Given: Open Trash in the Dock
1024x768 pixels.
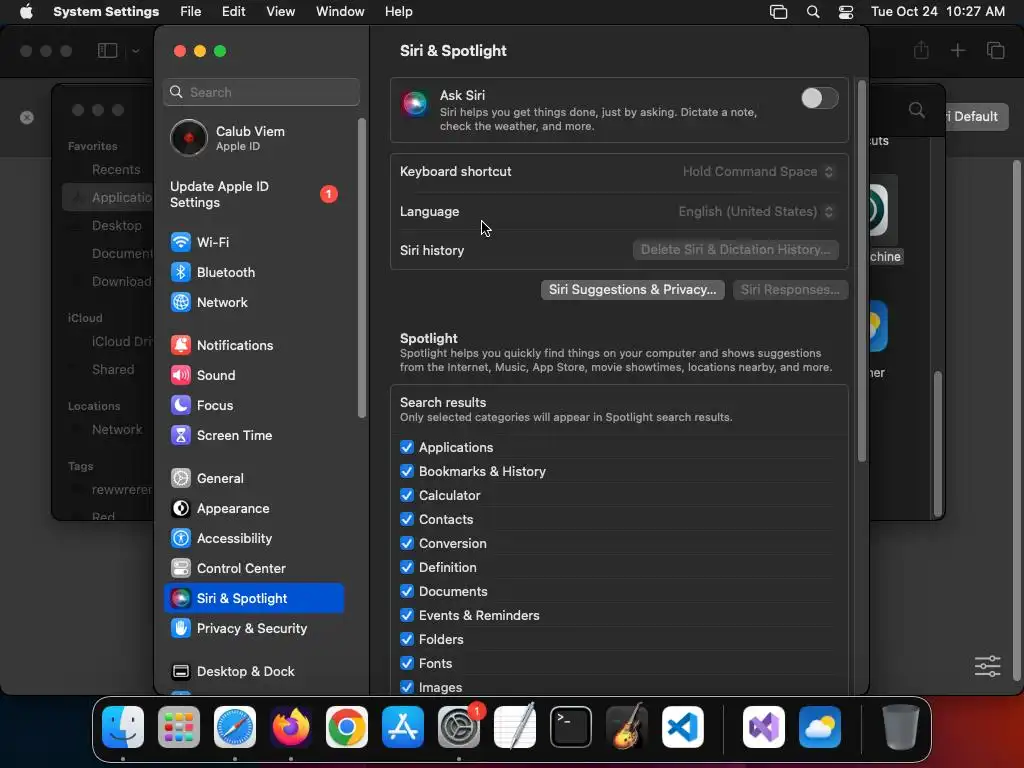Looking at the screenshot, I should click(901, 727).
